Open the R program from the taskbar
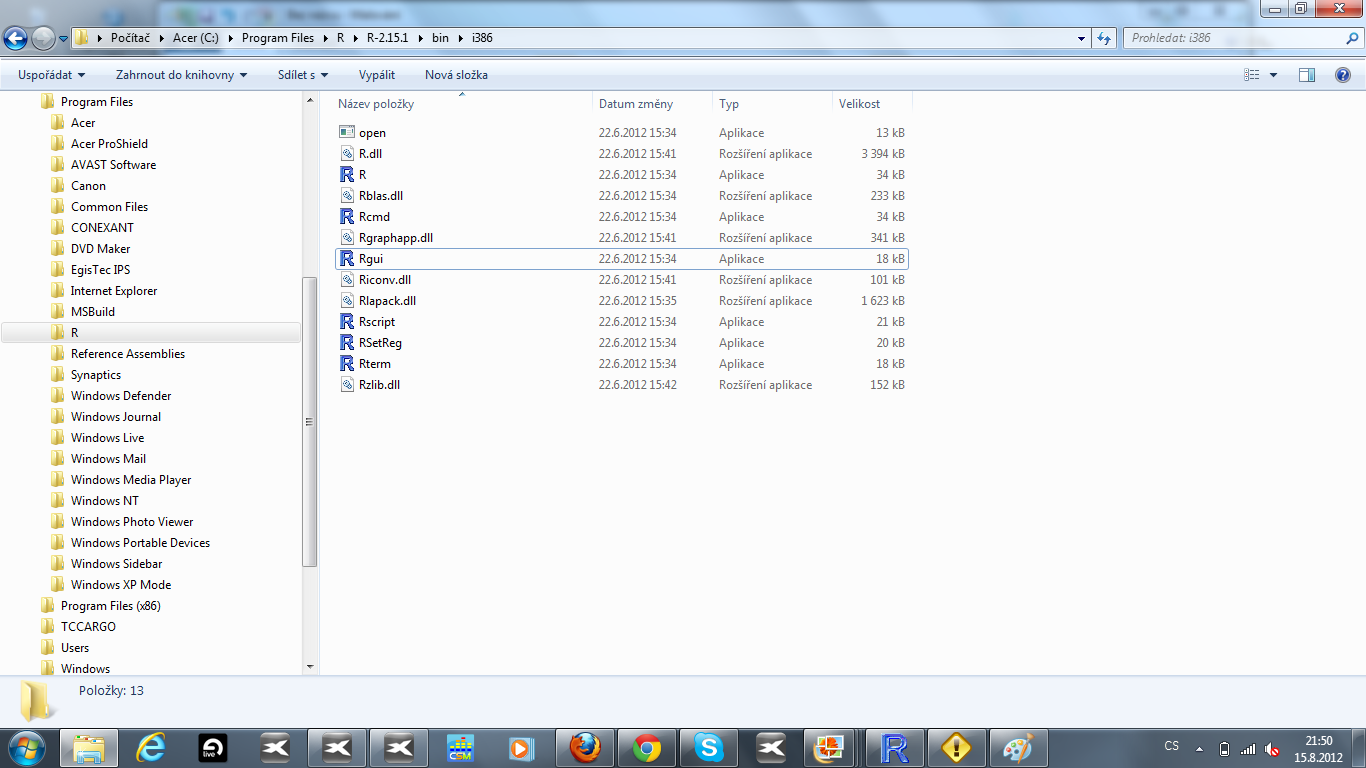The image size is (1366, 768). click(x=894, y=747)
